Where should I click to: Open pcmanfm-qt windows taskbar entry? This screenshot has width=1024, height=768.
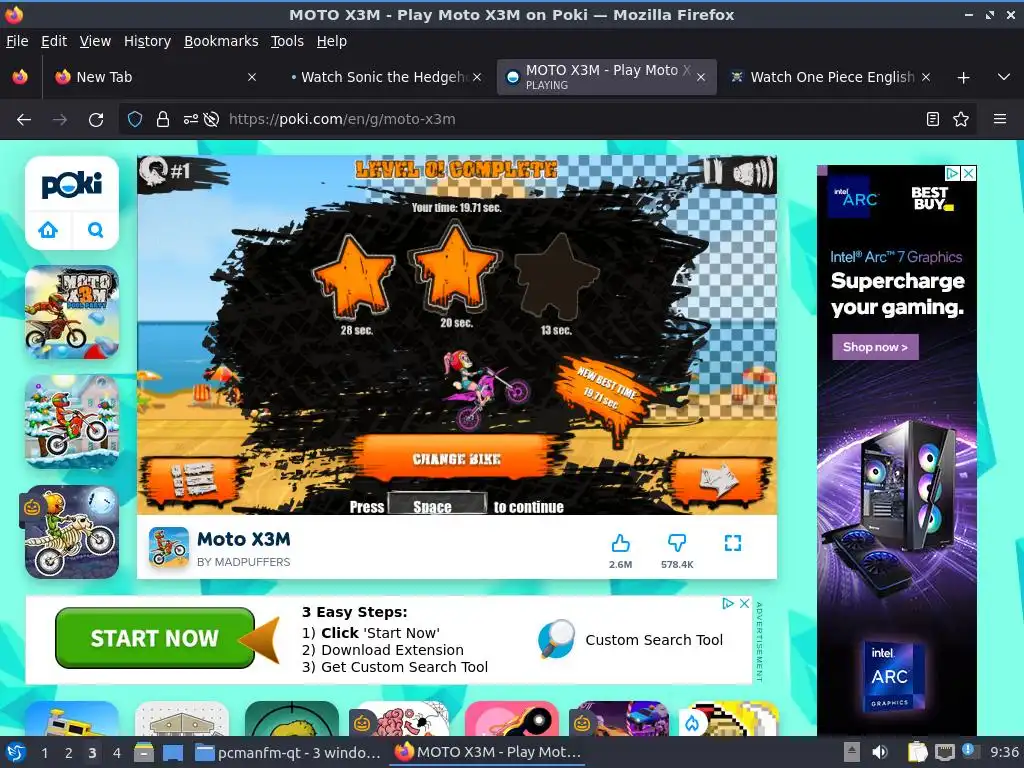288,753
